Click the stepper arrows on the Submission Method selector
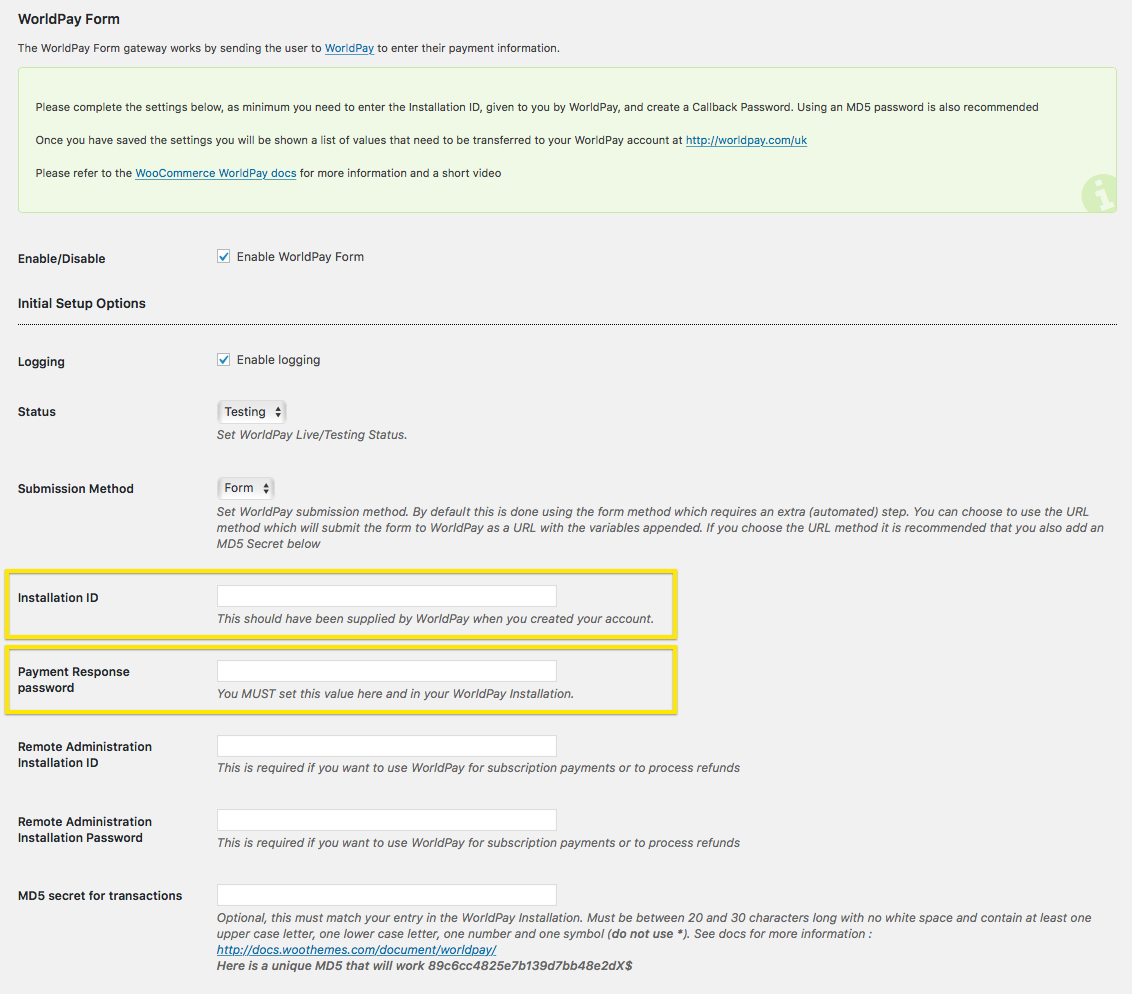This screenshot has width=1132, height=994. point(265,487)
